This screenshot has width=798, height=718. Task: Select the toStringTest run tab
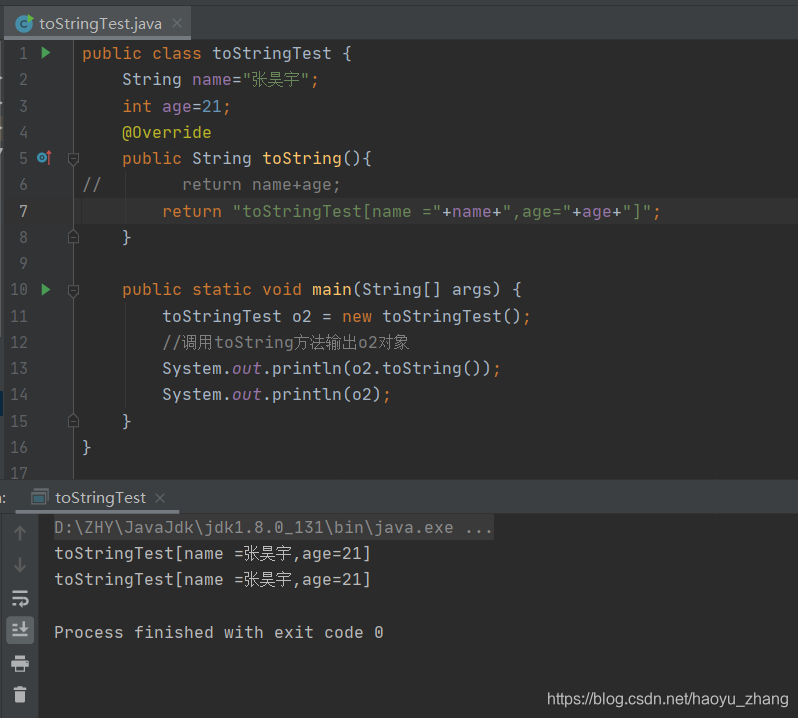(97, 498)
